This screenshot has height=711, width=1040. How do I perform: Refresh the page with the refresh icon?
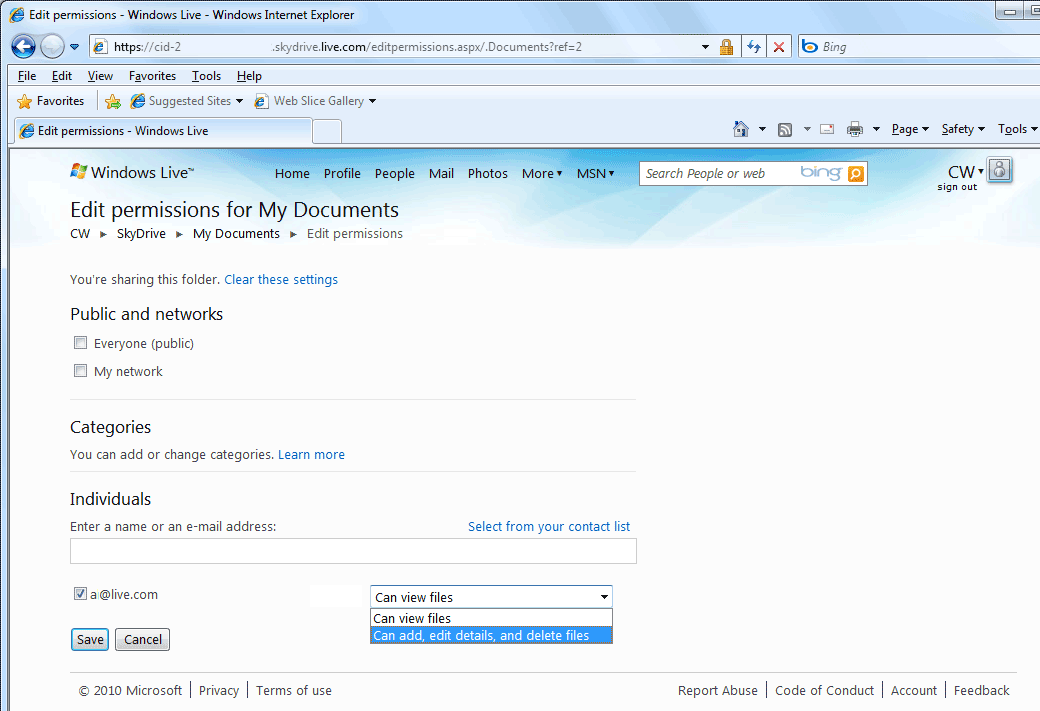pos(754,47)
